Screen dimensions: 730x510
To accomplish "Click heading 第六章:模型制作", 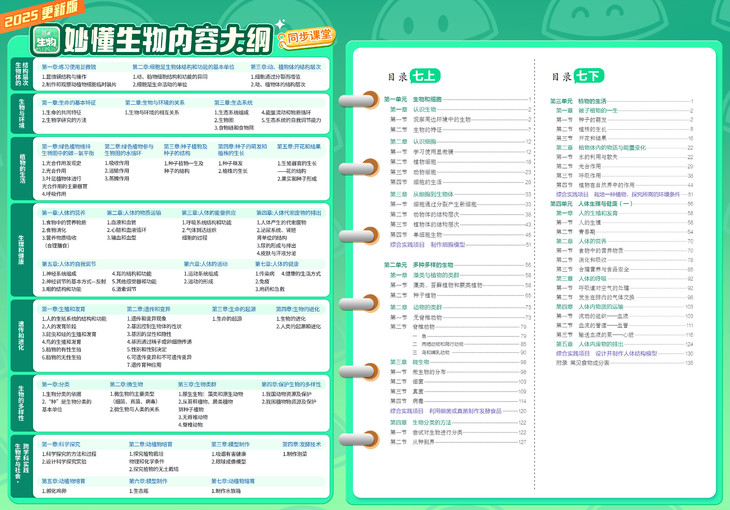I will point(148,481).
